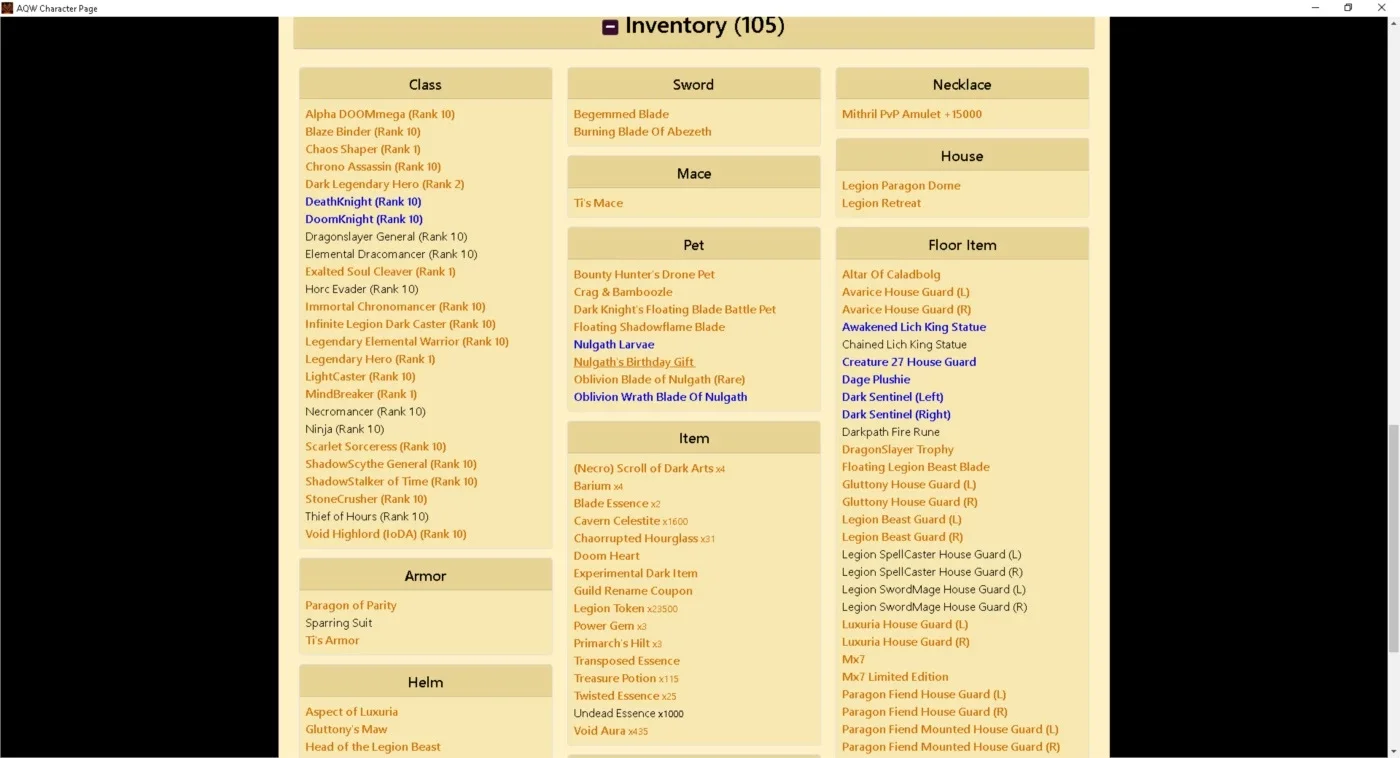
Task: Open Nulgath's Birthday Gift link
Action: click(634, 362)
